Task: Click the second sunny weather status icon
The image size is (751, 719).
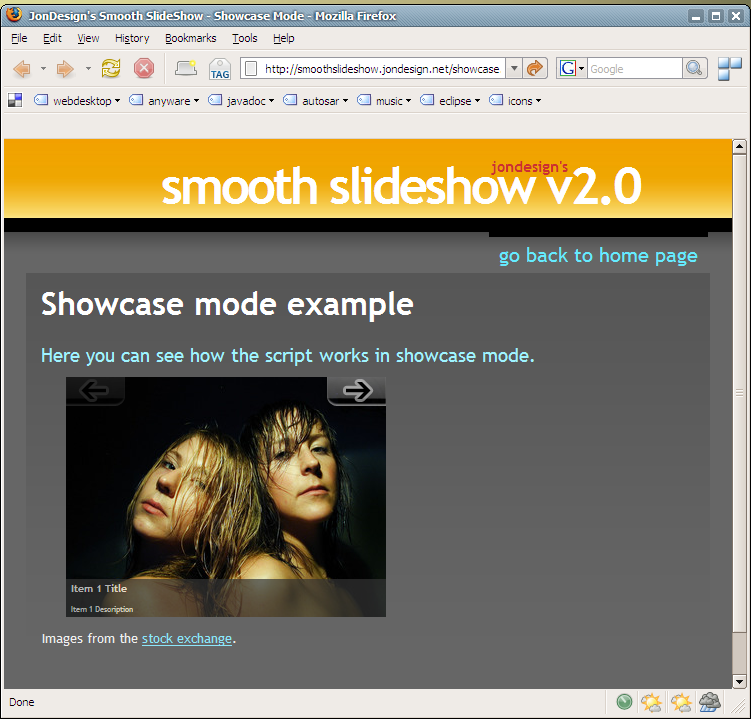Action: click(681, 702)
